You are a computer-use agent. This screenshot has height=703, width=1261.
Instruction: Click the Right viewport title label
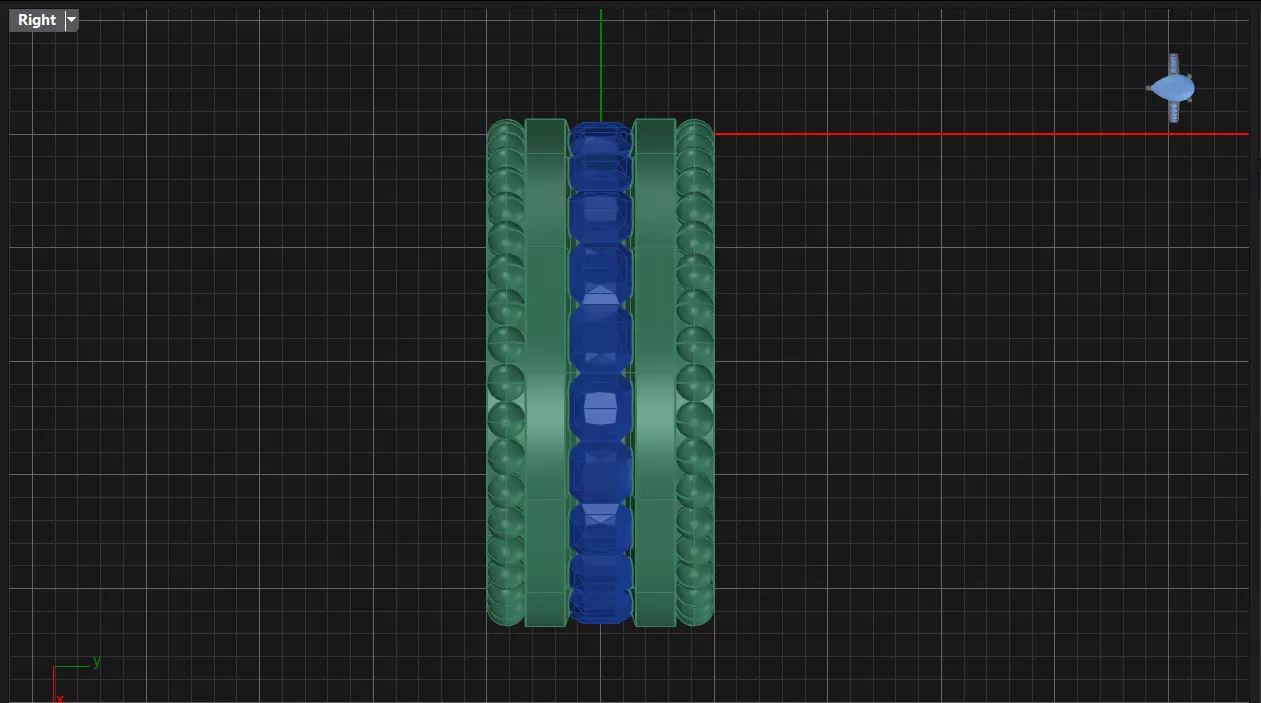click(37, 20)
